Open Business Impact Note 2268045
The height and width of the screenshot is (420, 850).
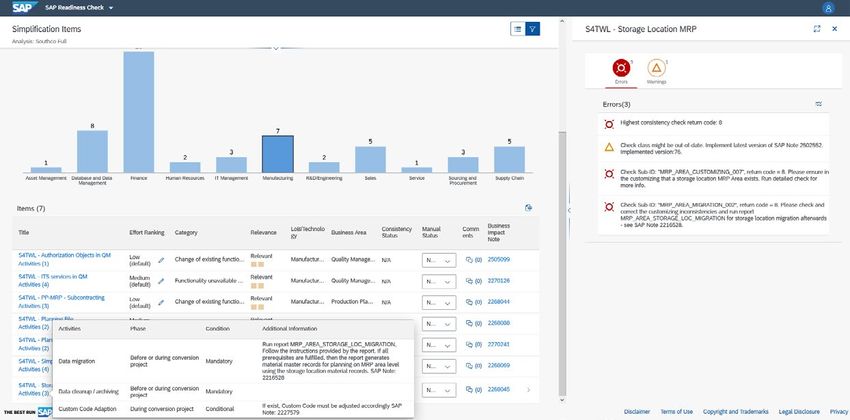pyautogui.click(x=498, y=390)
